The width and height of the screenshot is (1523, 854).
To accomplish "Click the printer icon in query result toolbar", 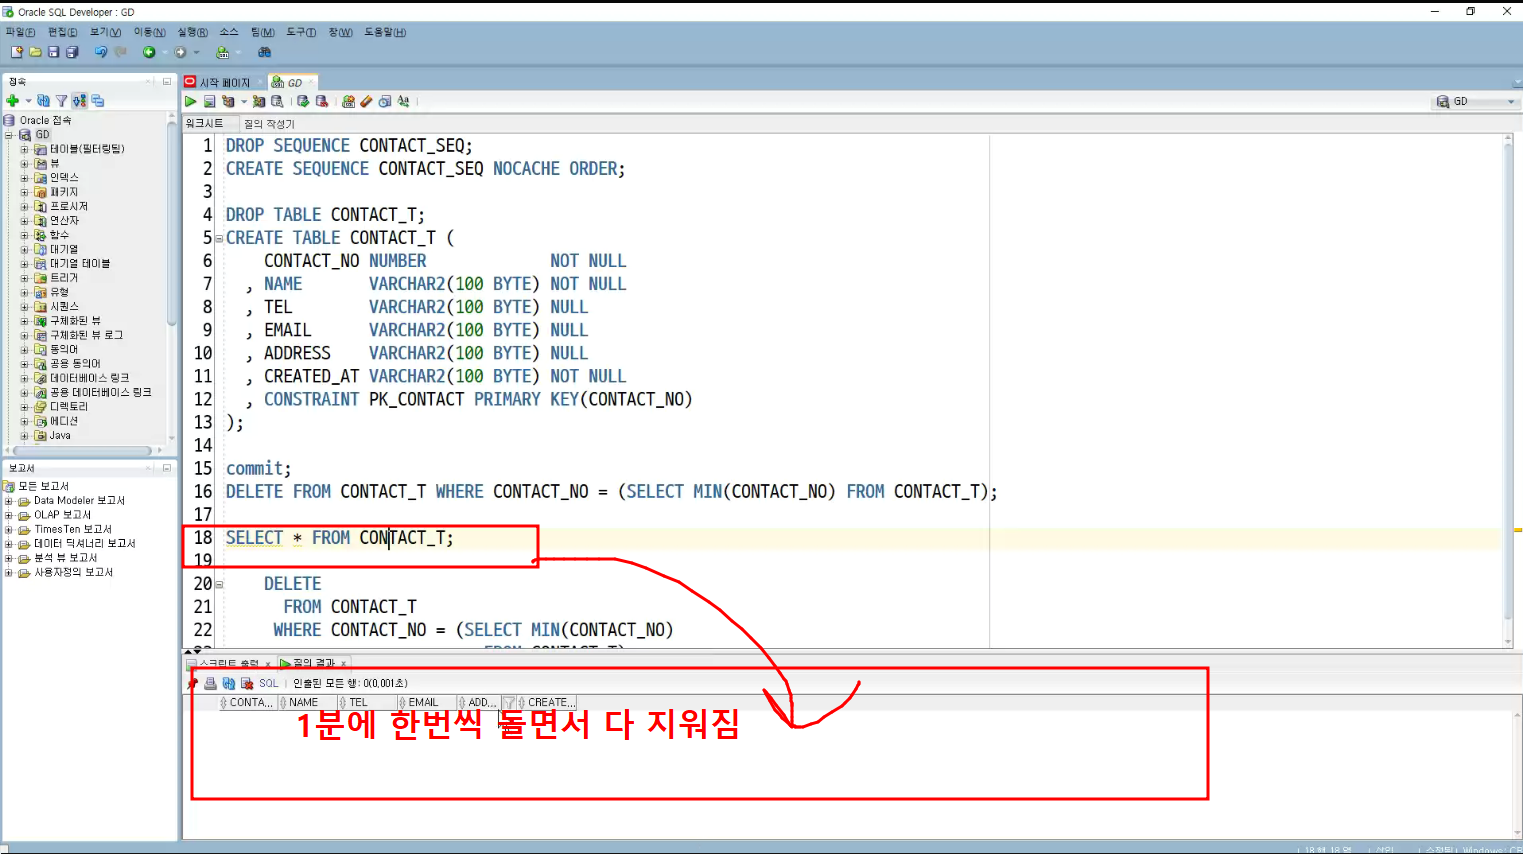I will [x=210, y=684].
